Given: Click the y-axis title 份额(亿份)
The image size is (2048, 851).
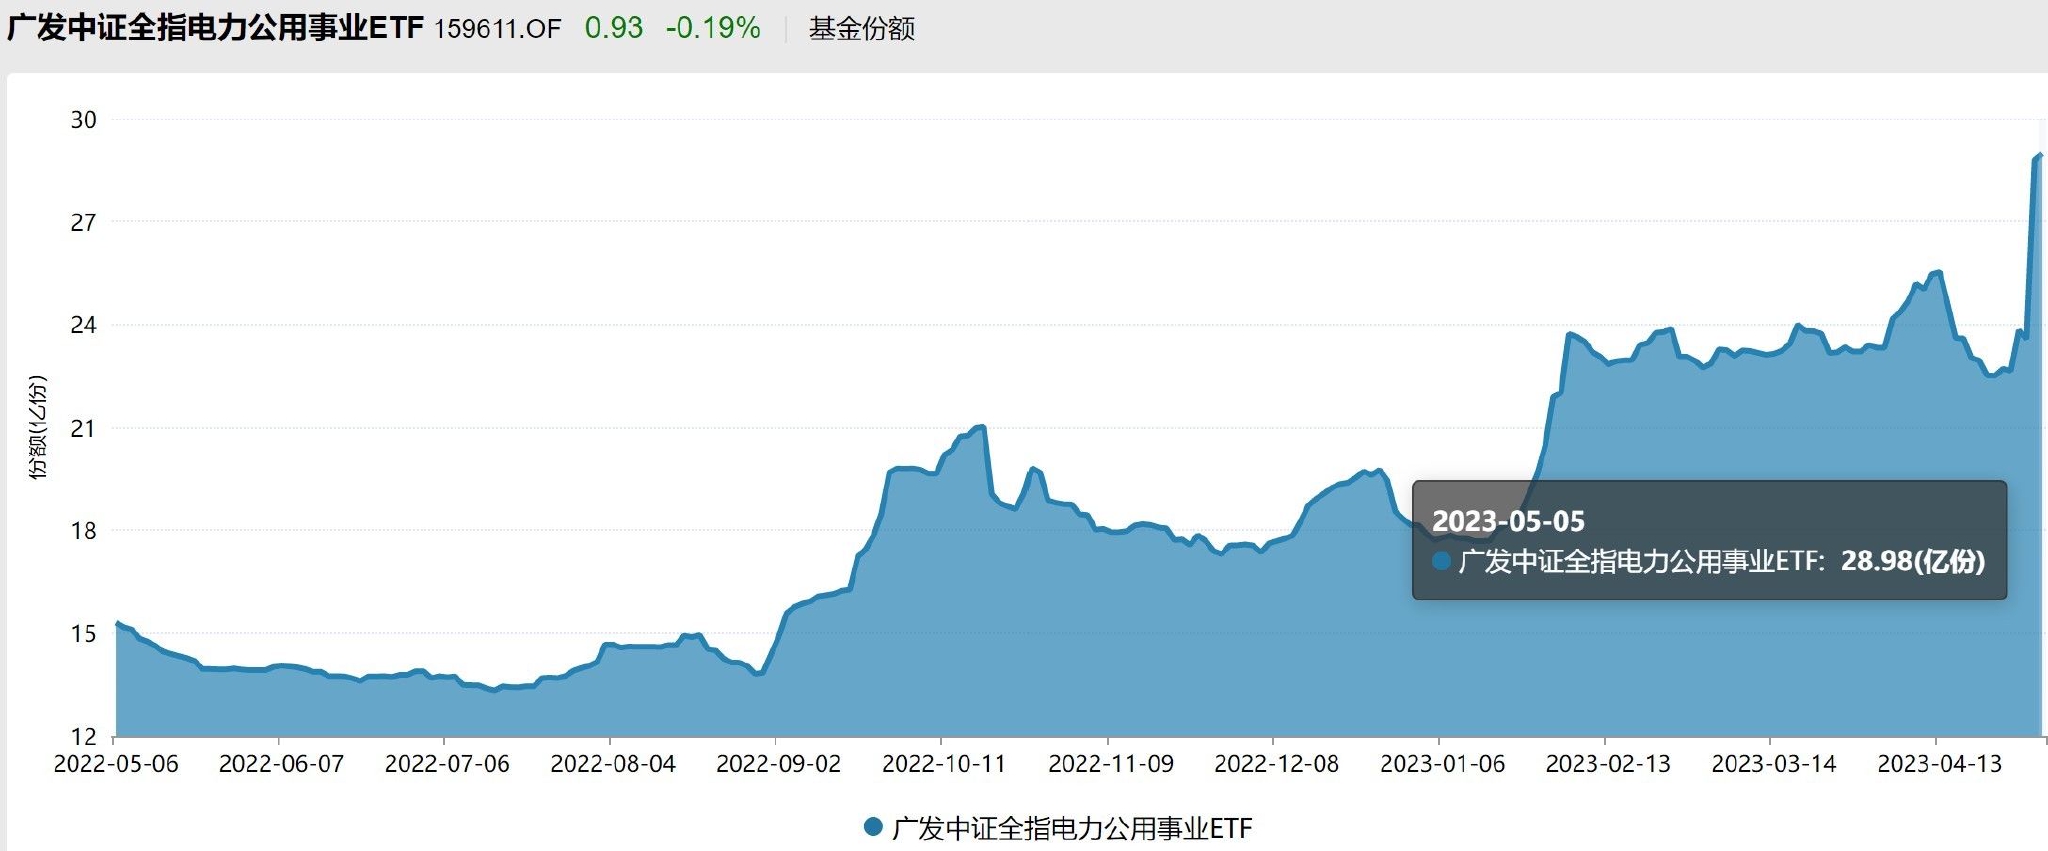Looking at the screenshot, I should (38, 428).
